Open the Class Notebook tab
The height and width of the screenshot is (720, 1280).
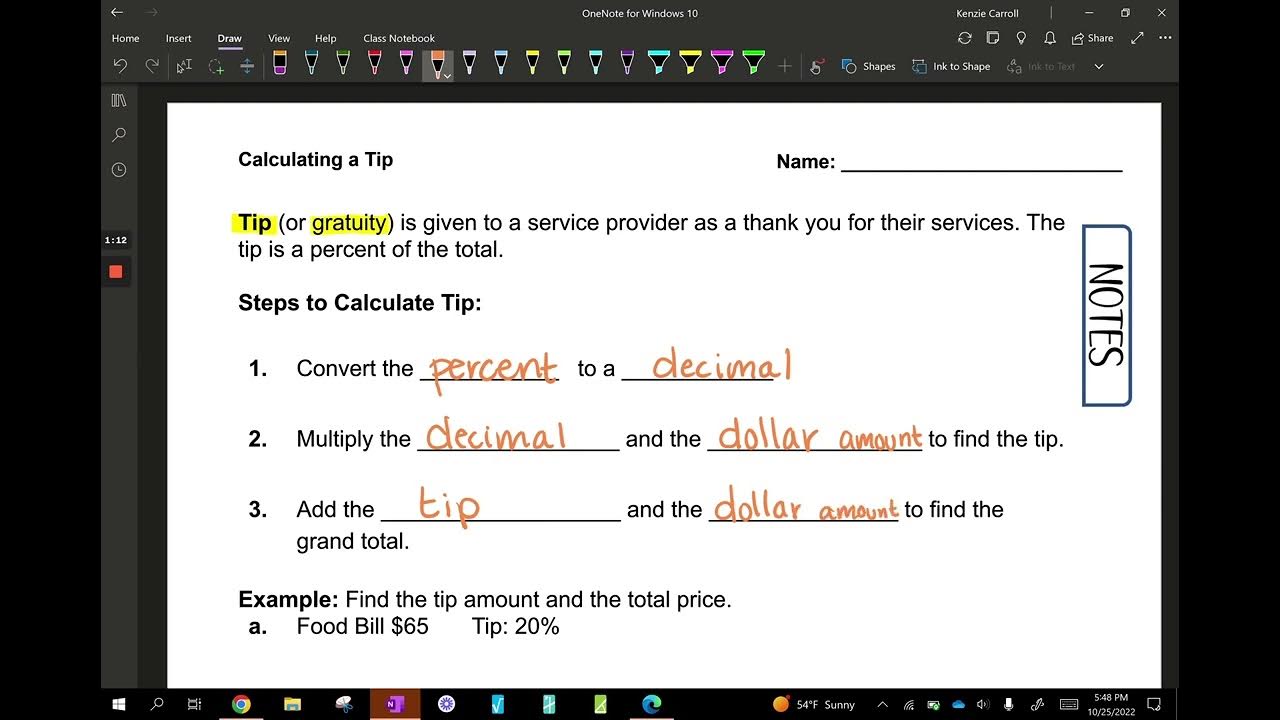coord(399,38)
